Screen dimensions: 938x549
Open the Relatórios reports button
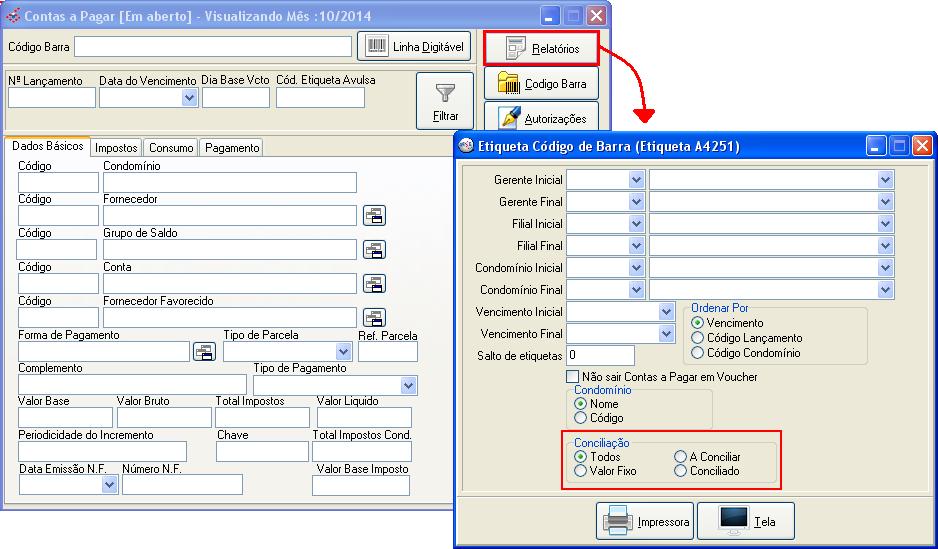click(541, 48)
